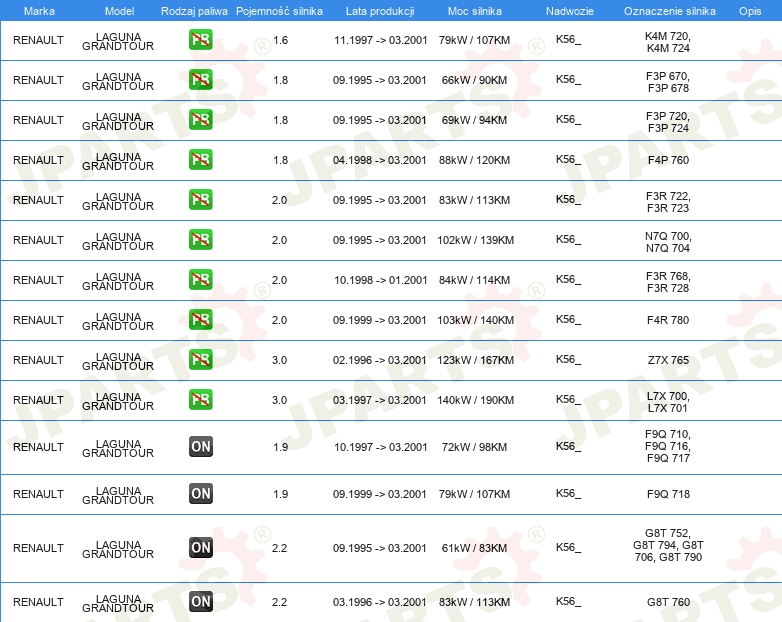Click the Pojemność silnika column header

(279, 11)
